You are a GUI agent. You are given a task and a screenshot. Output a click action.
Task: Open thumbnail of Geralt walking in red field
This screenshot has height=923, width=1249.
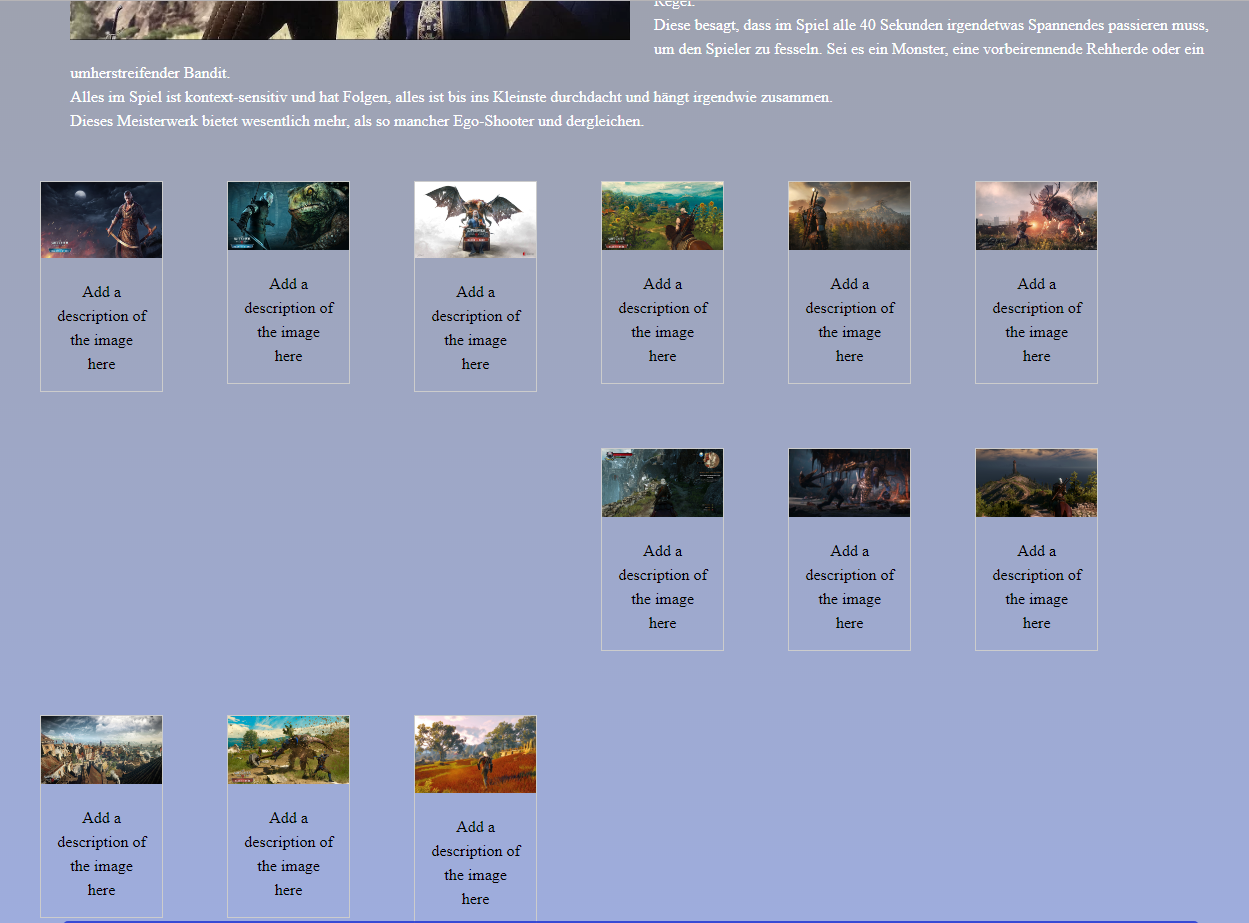475,754
